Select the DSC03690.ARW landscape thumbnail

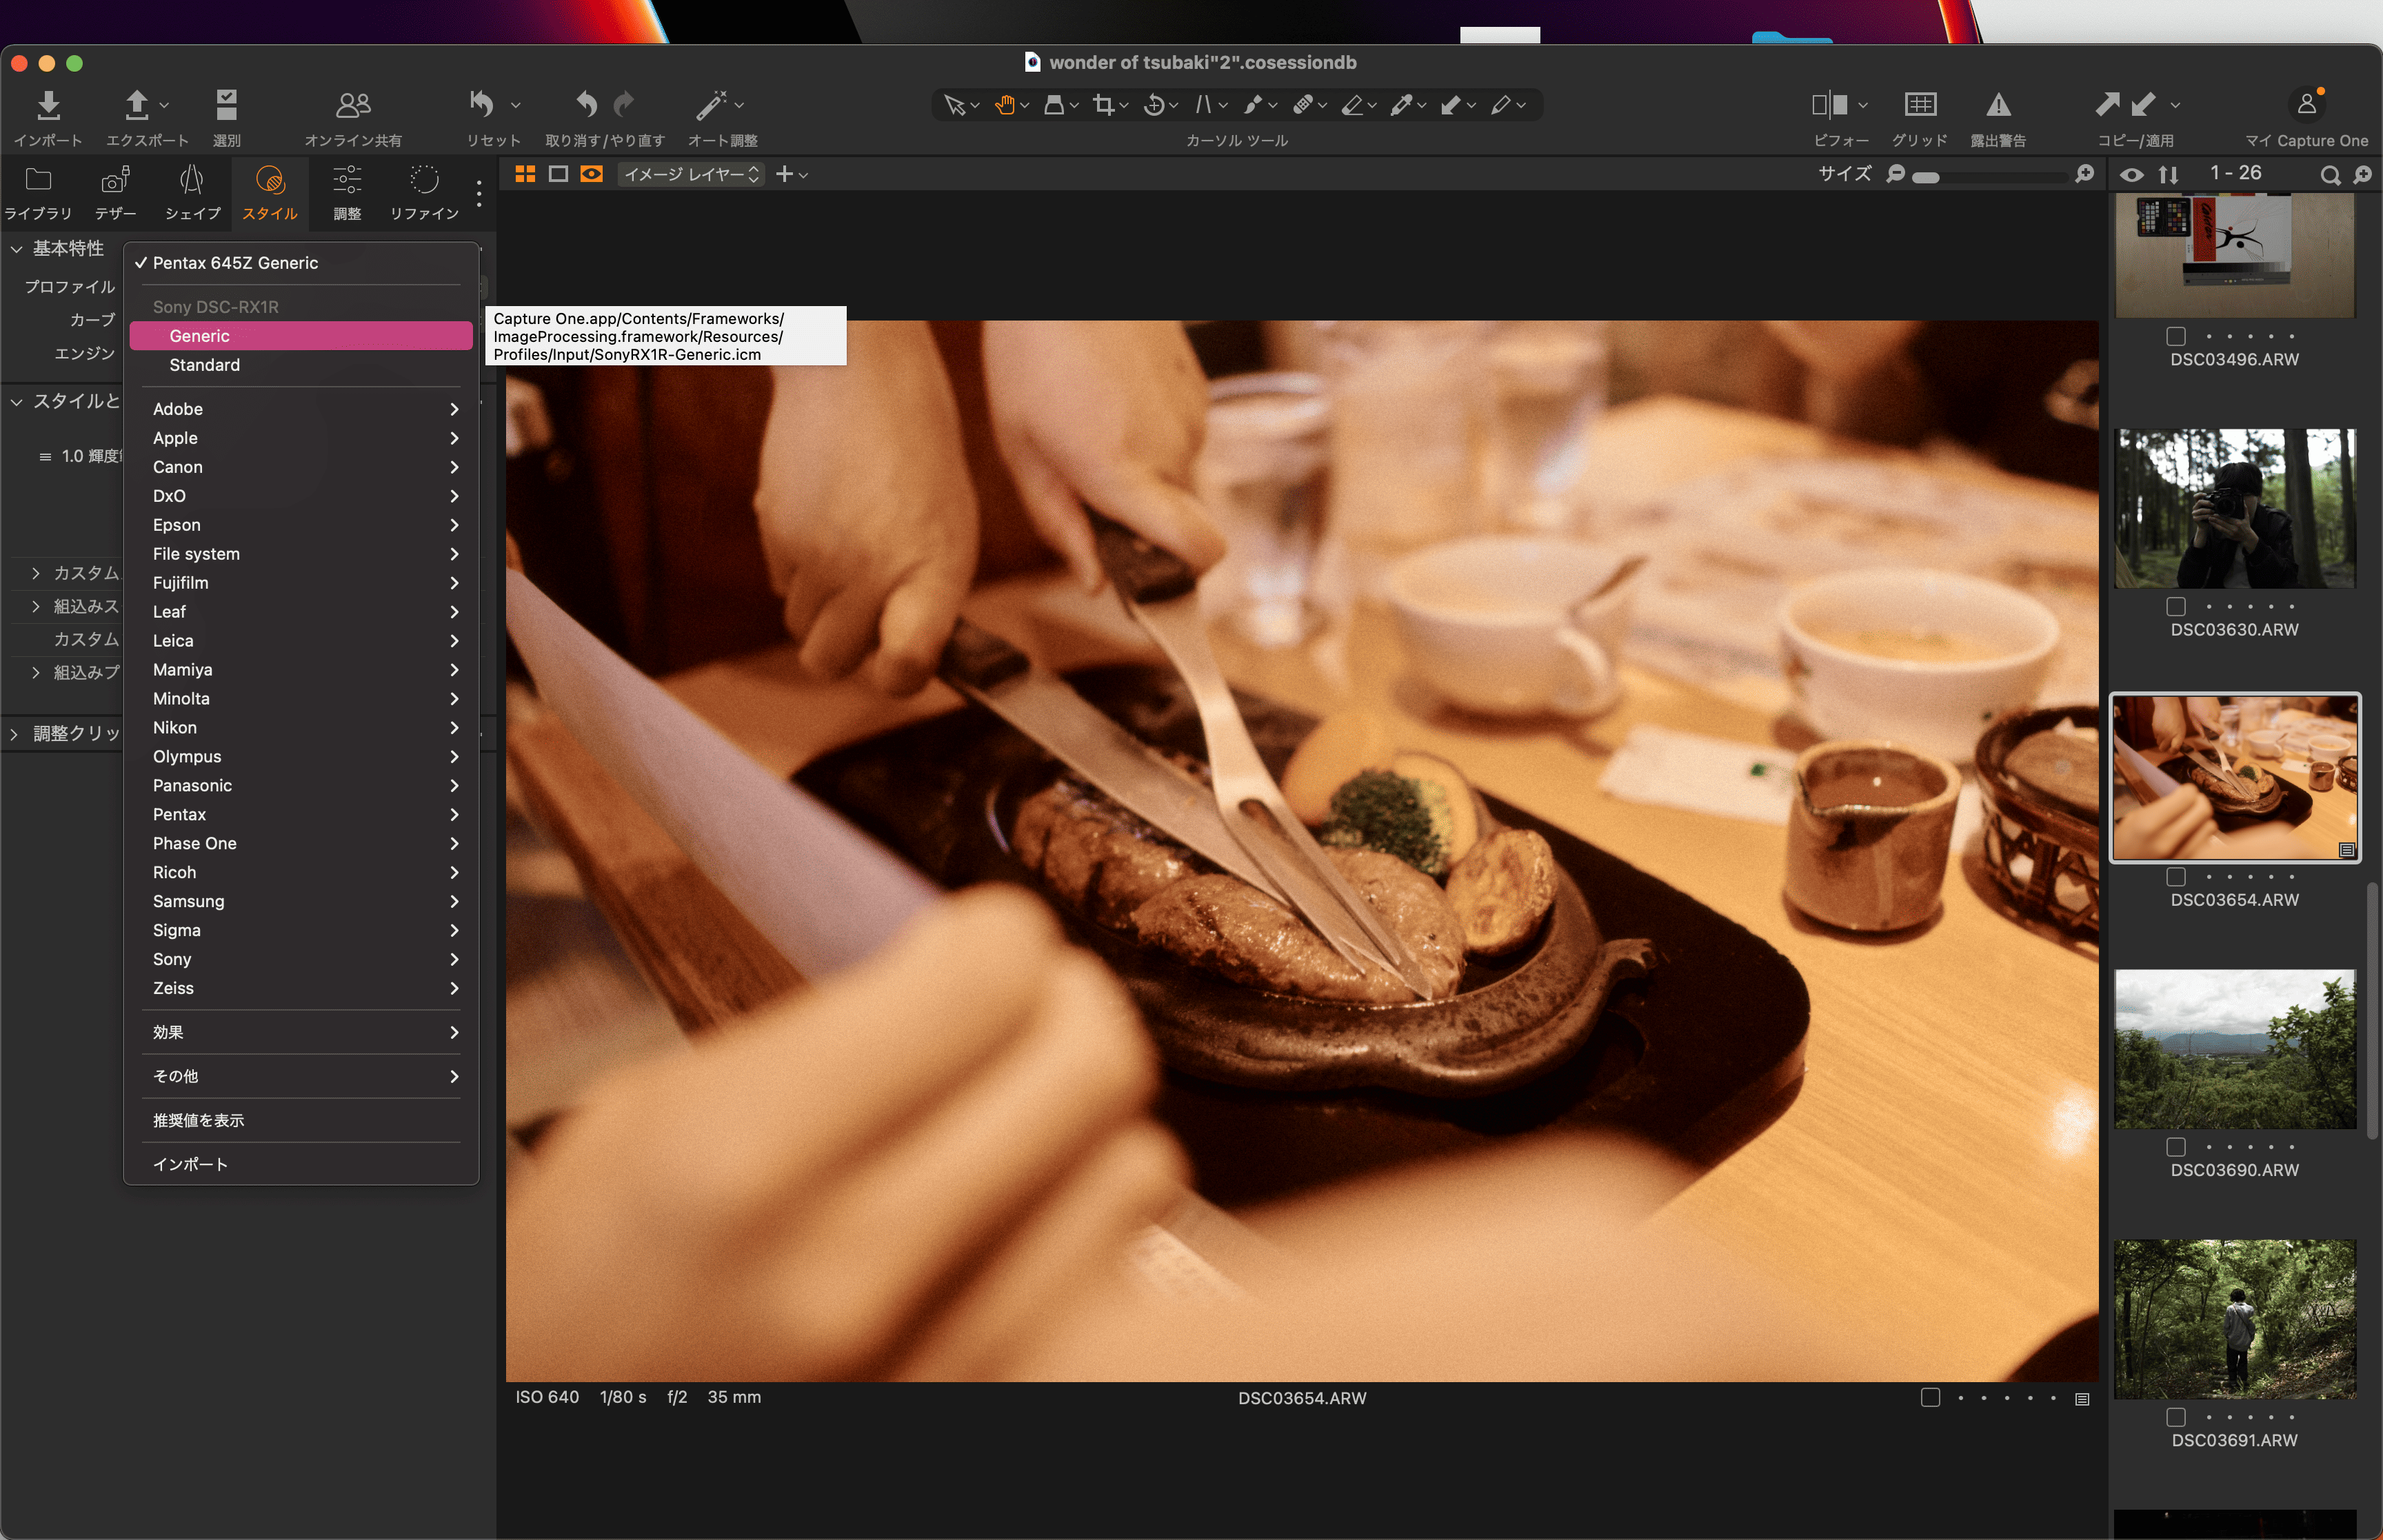2235,1049
